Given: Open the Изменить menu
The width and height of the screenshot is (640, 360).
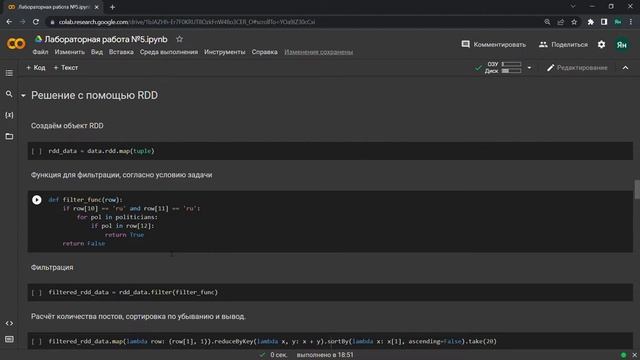Looking at the screenshot, I should 70,52.
